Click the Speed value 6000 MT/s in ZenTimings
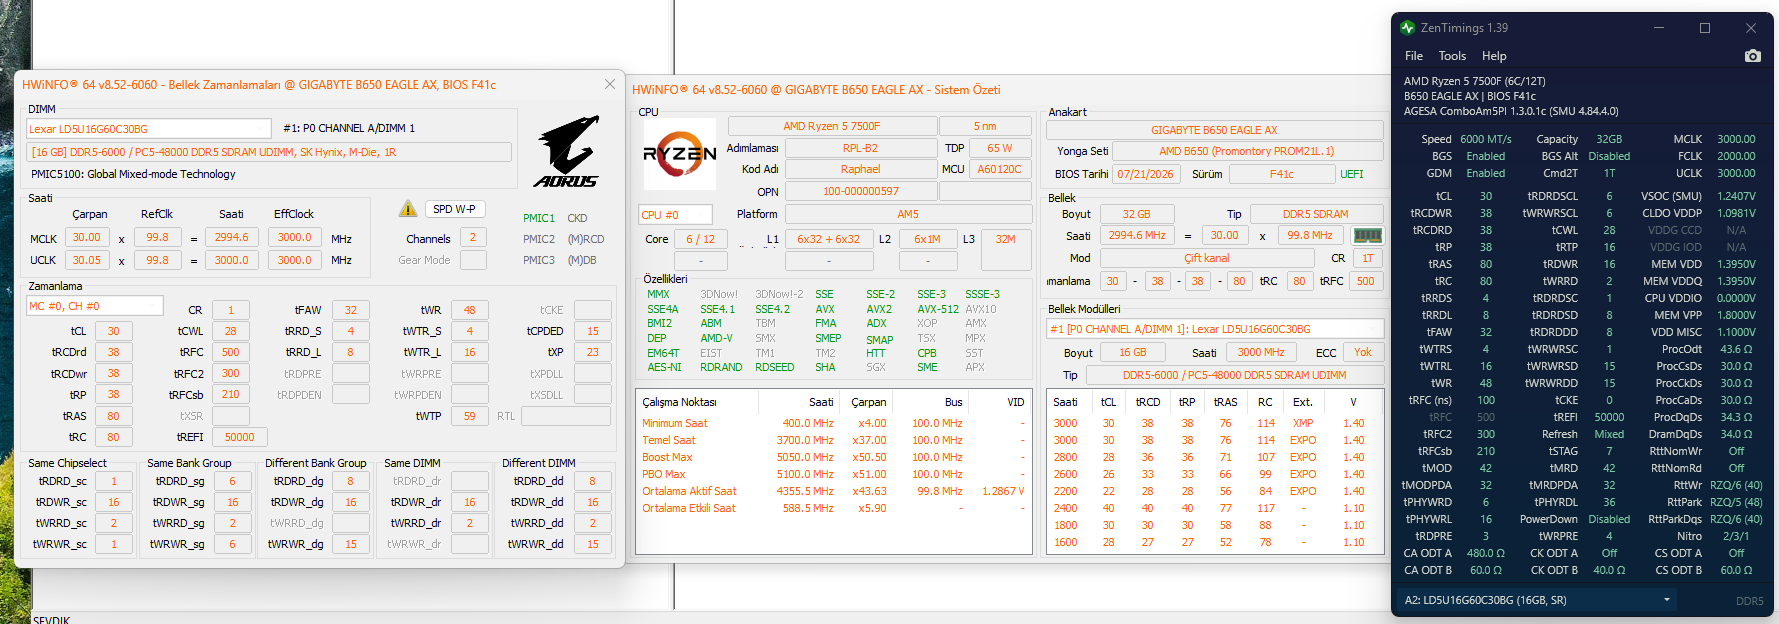The width and height of the screenshot is (1779, 624). pos(1485,139)
